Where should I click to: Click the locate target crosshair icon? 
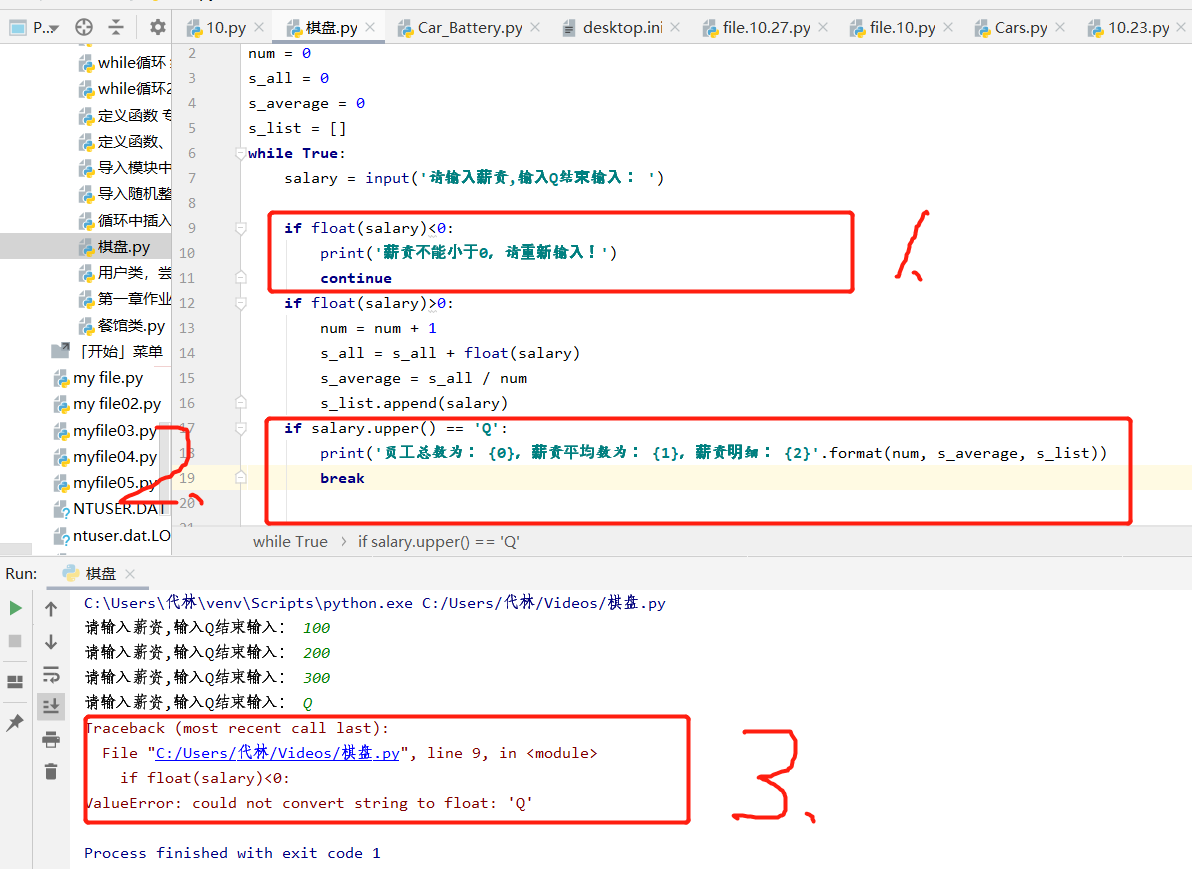[x=84, y=27]
